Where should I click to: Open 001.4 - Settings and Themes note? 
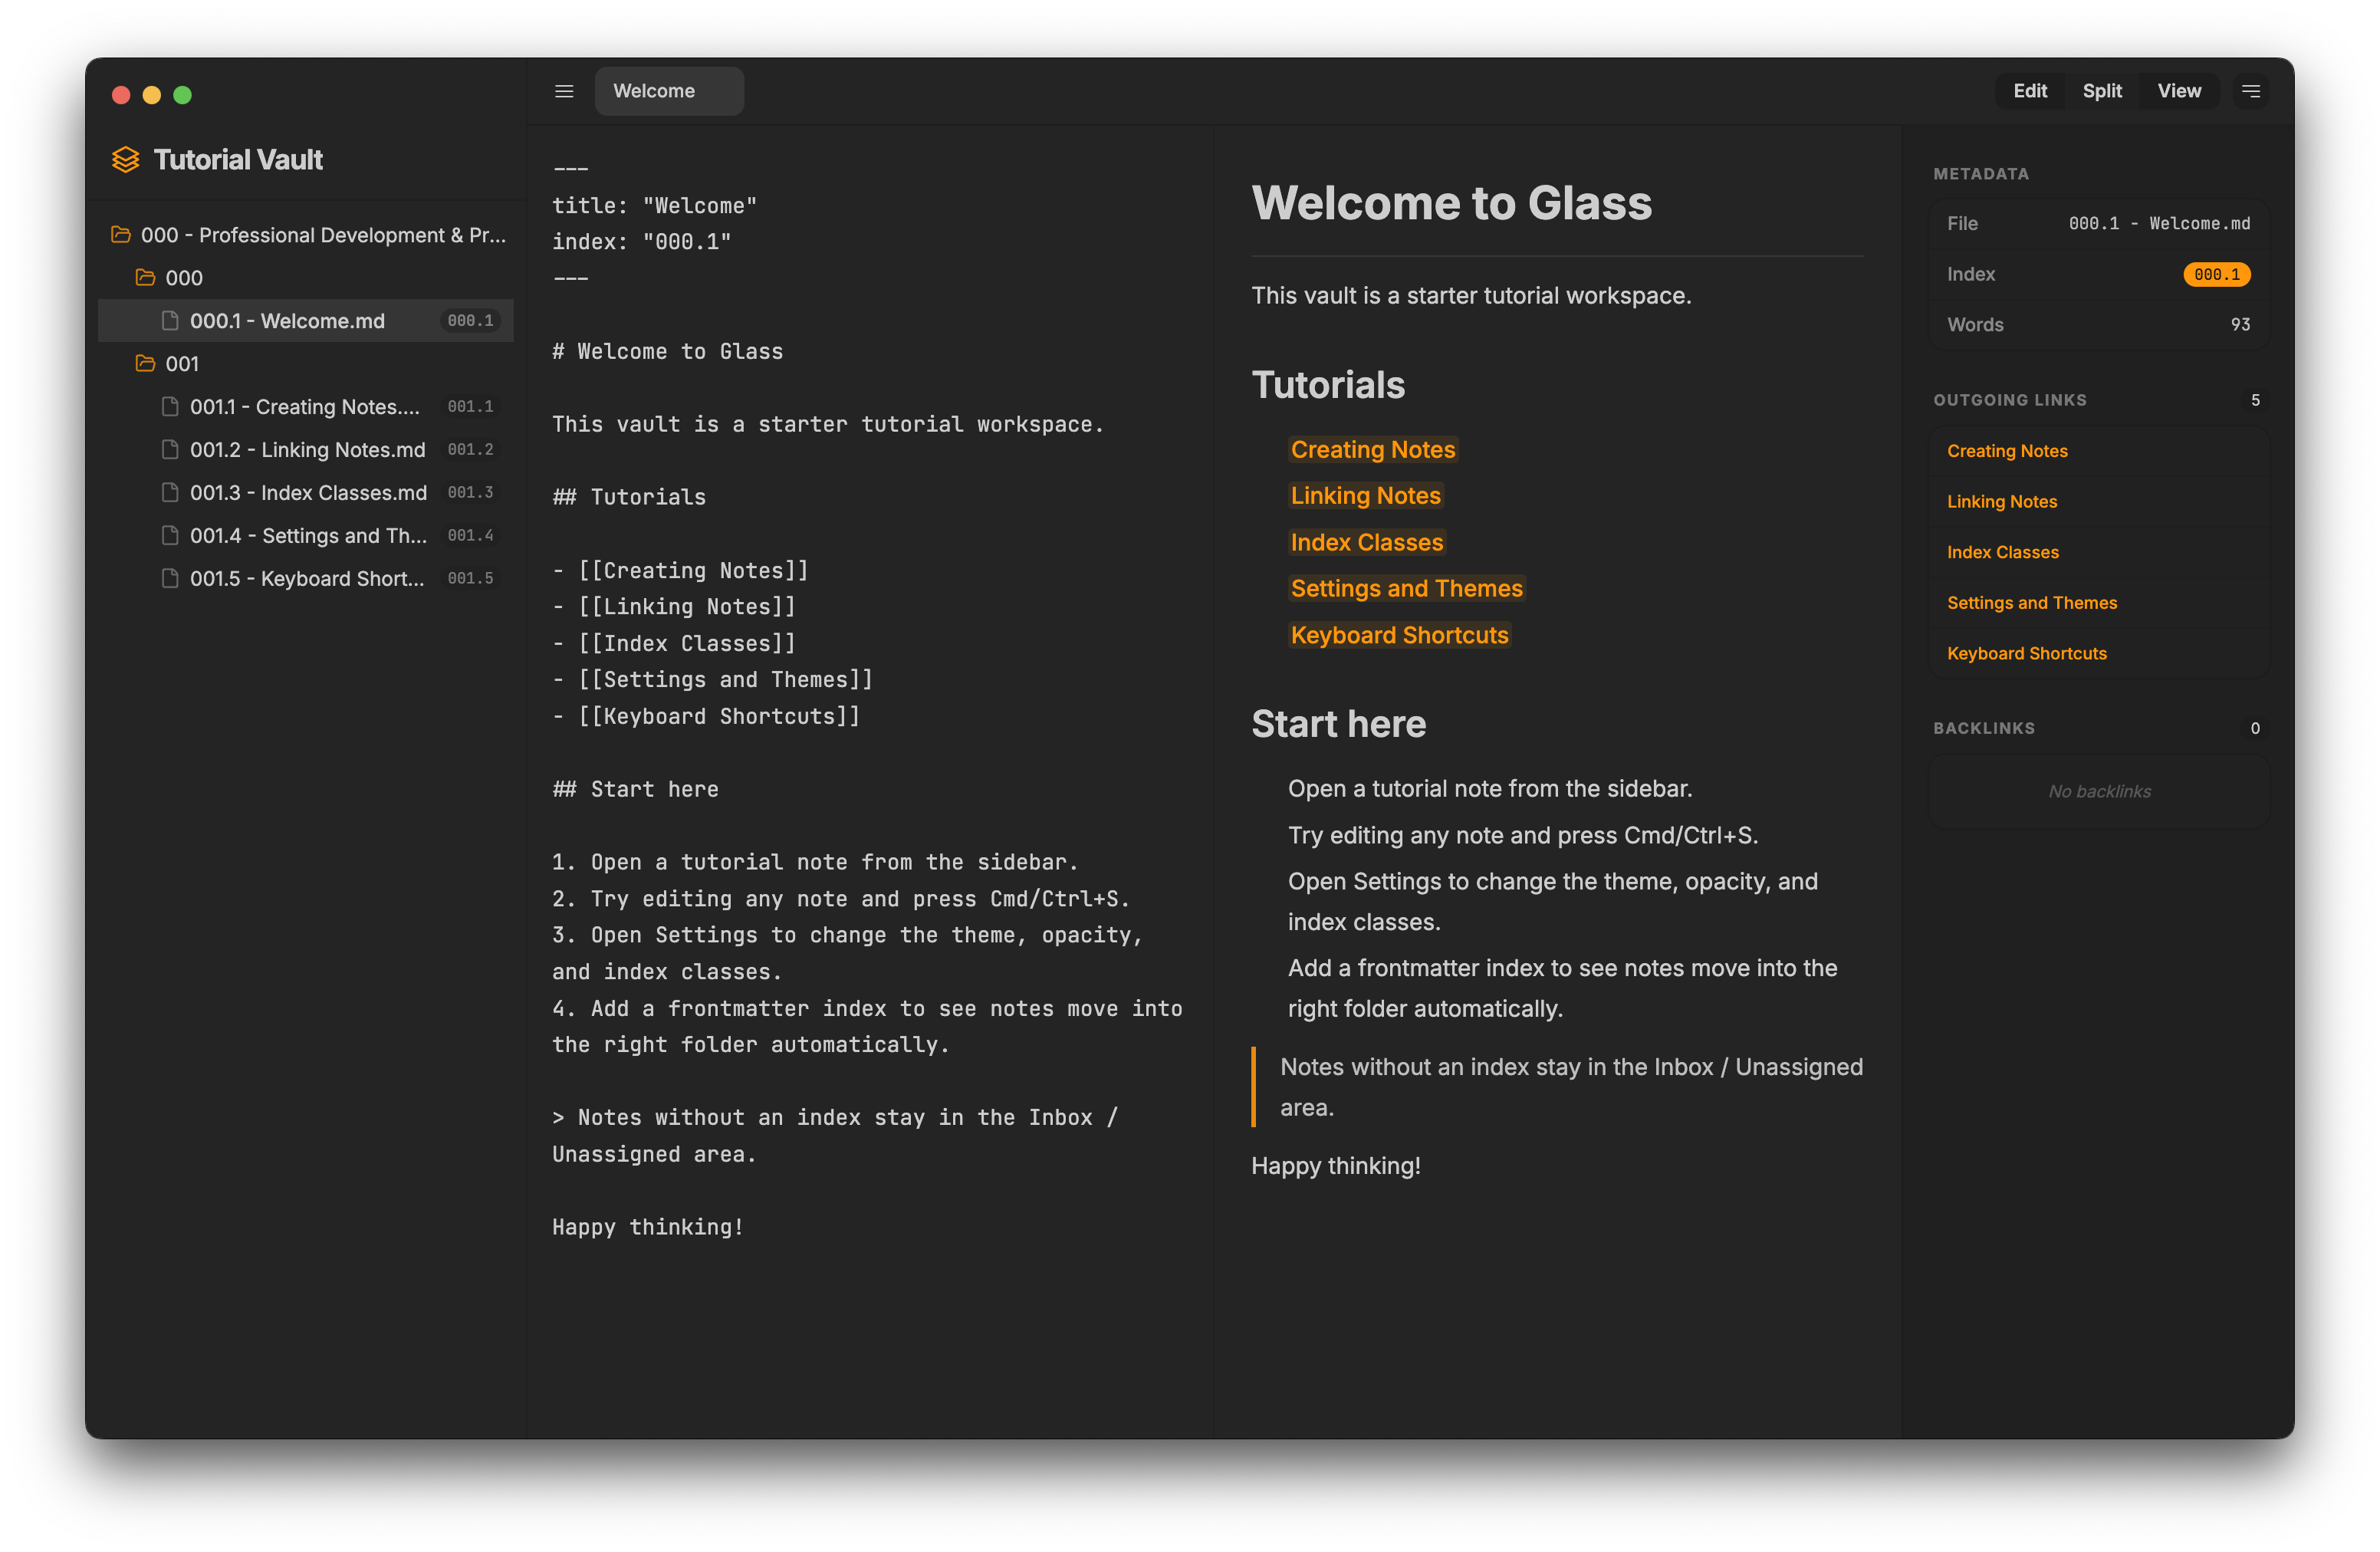tap(307, 536)
